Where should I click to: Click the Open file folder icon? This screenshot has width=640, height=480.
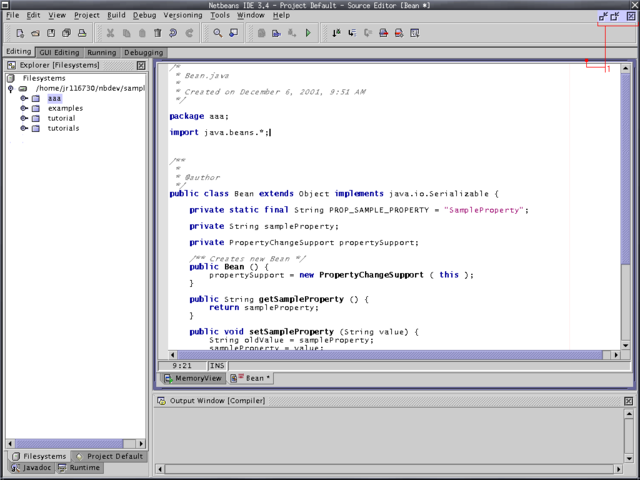pyautogui.click(x=36, y=33)
